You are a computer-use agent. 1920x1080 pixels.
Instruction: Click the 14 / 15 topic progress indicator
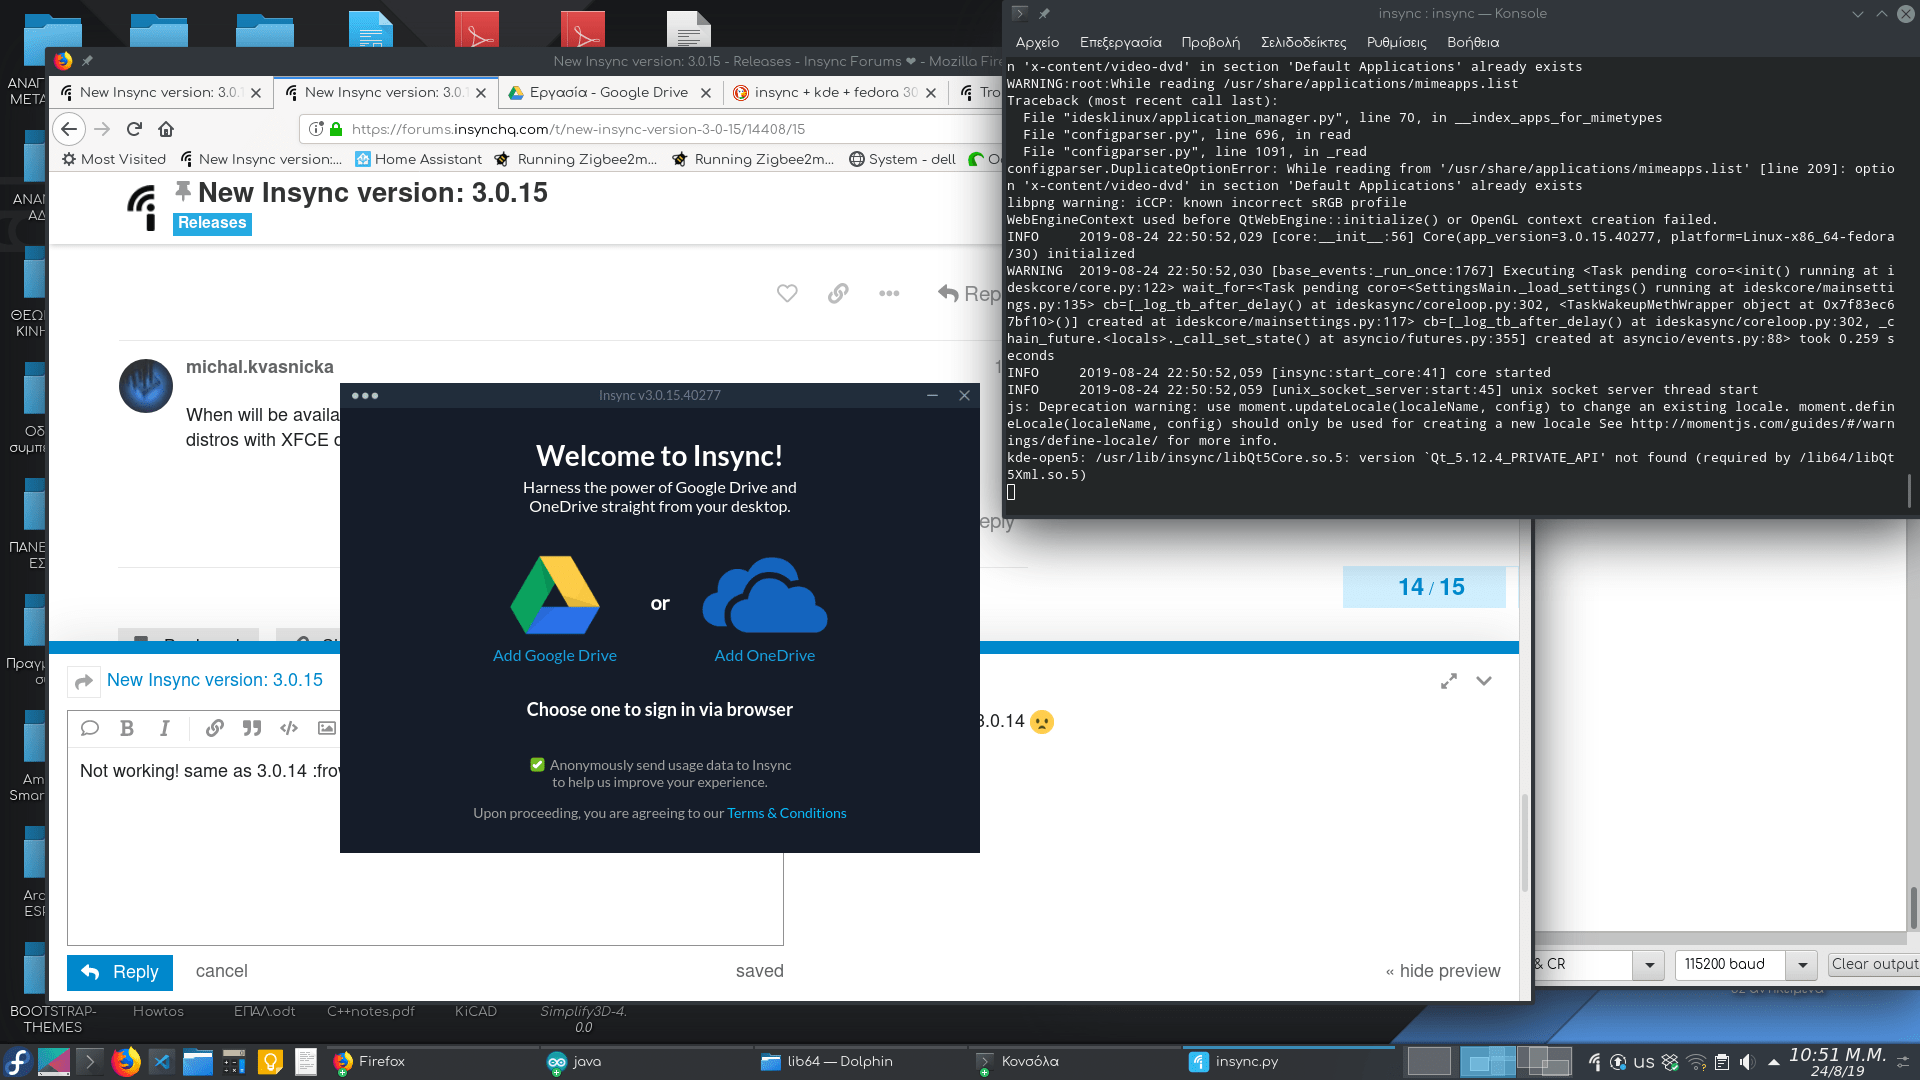coord(1430,587)
